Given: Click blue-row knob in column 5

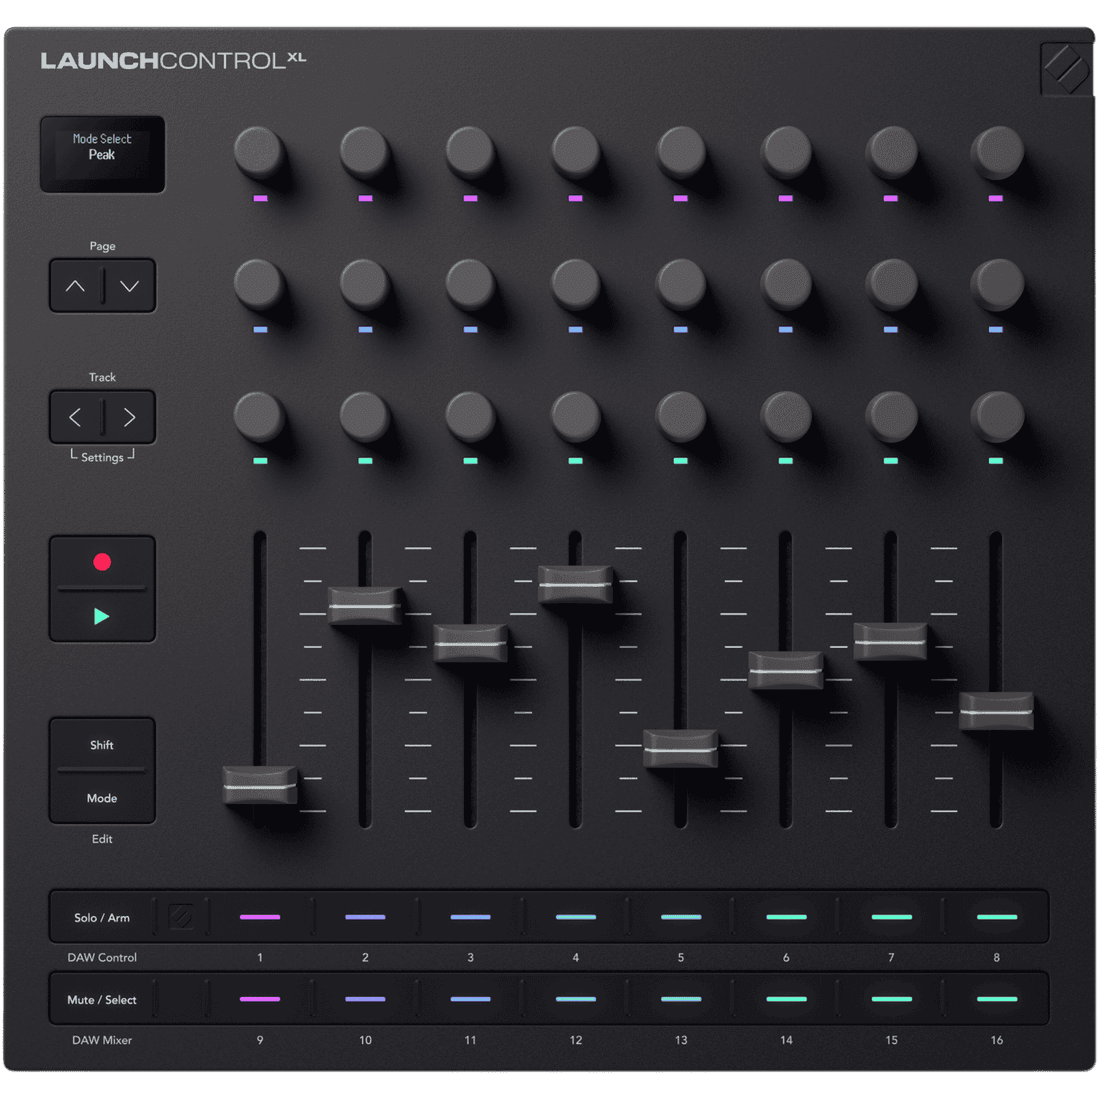Looking at the screenshot, I should (x=681, y=284).
